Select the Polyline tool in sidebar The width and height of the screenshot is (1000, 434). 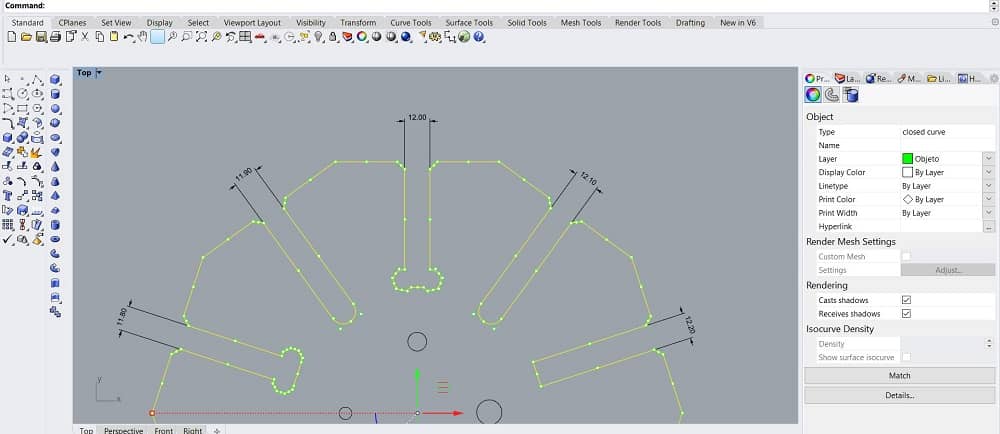pos(37,79)
